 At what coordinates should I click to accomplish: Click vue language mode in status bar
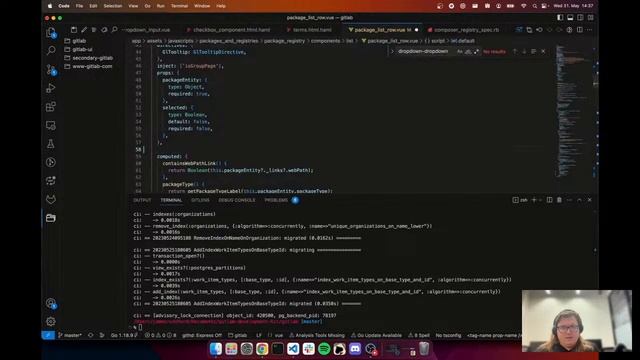pyautogui.click(x=279, y=335)
